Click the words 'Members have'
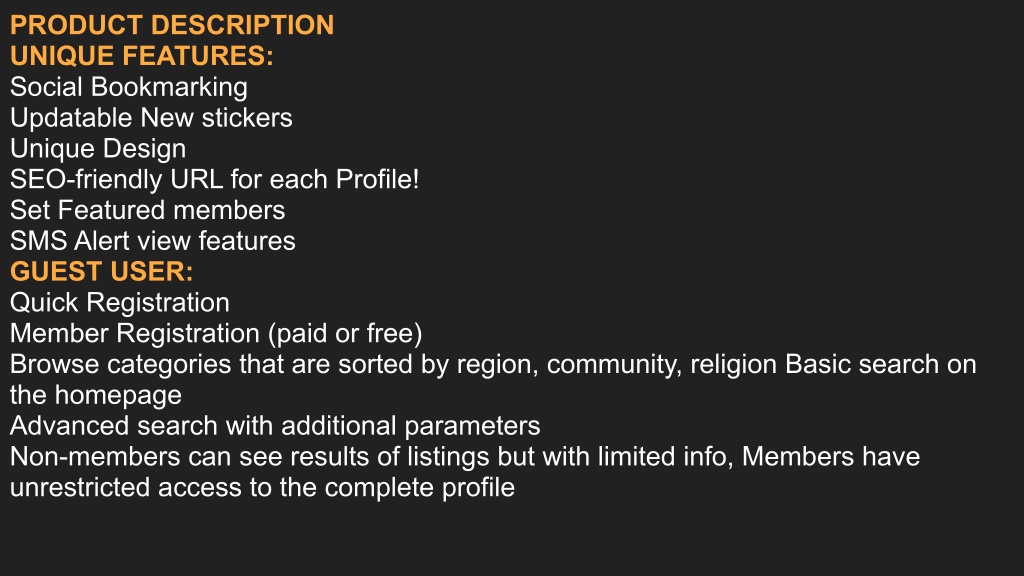This screenshot has height=576, width=1024. pyautogui.click(x=831, y=456)
